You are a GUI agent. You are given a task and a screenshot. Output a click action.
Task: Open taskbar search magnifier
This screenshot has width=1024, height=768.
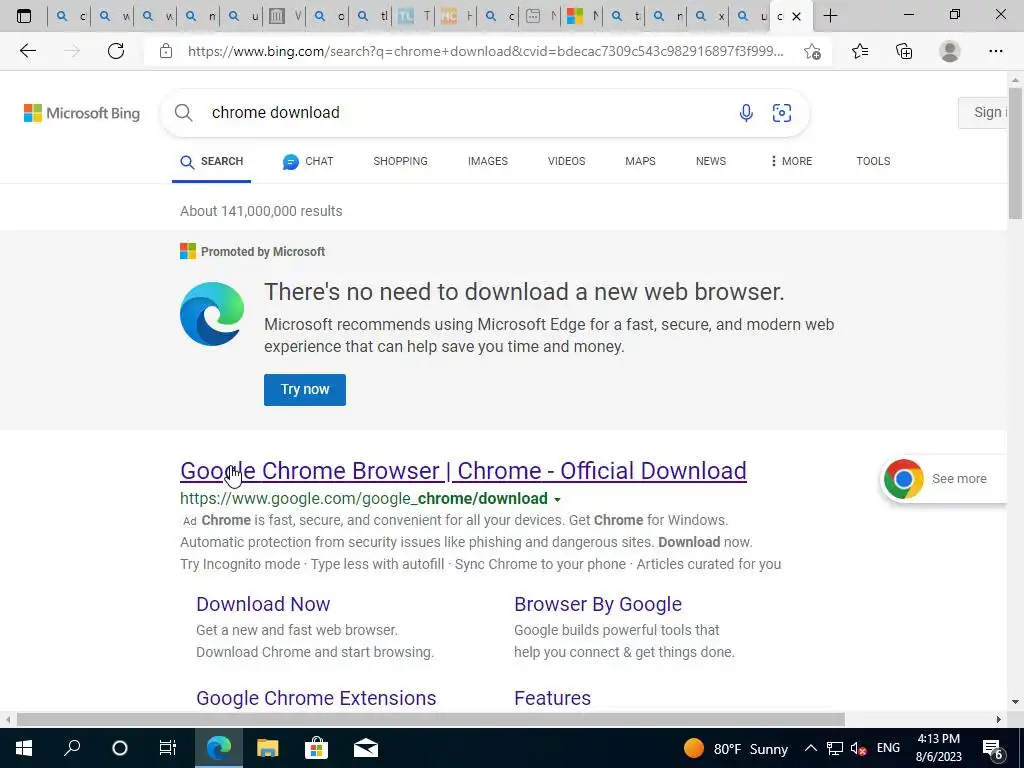click(x=72, y=748)
